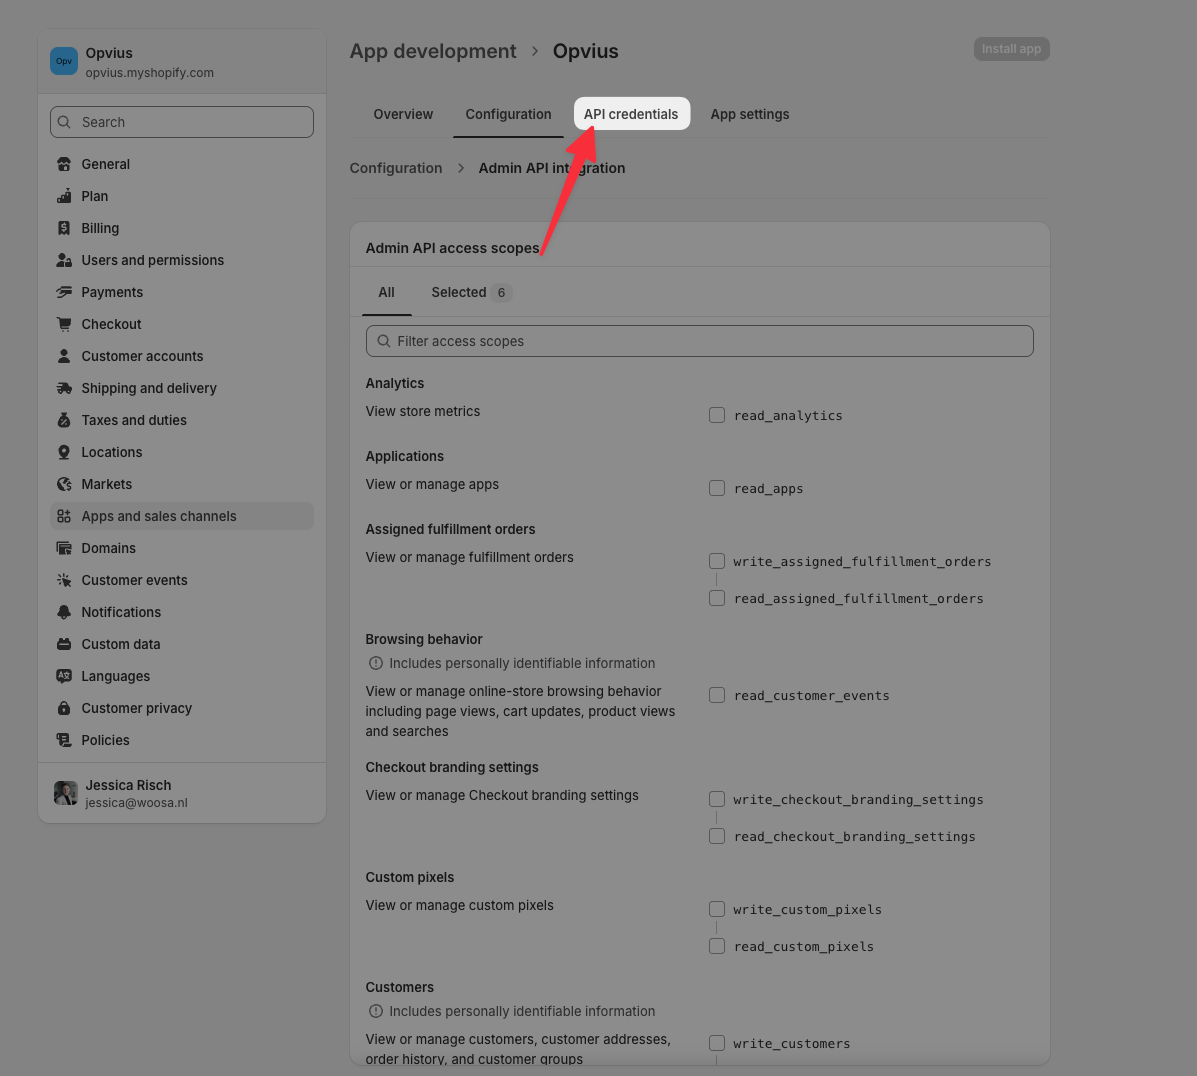Click the Payments icon in sidebar
Screen dimensions: 1197x1076
point(64,292)
